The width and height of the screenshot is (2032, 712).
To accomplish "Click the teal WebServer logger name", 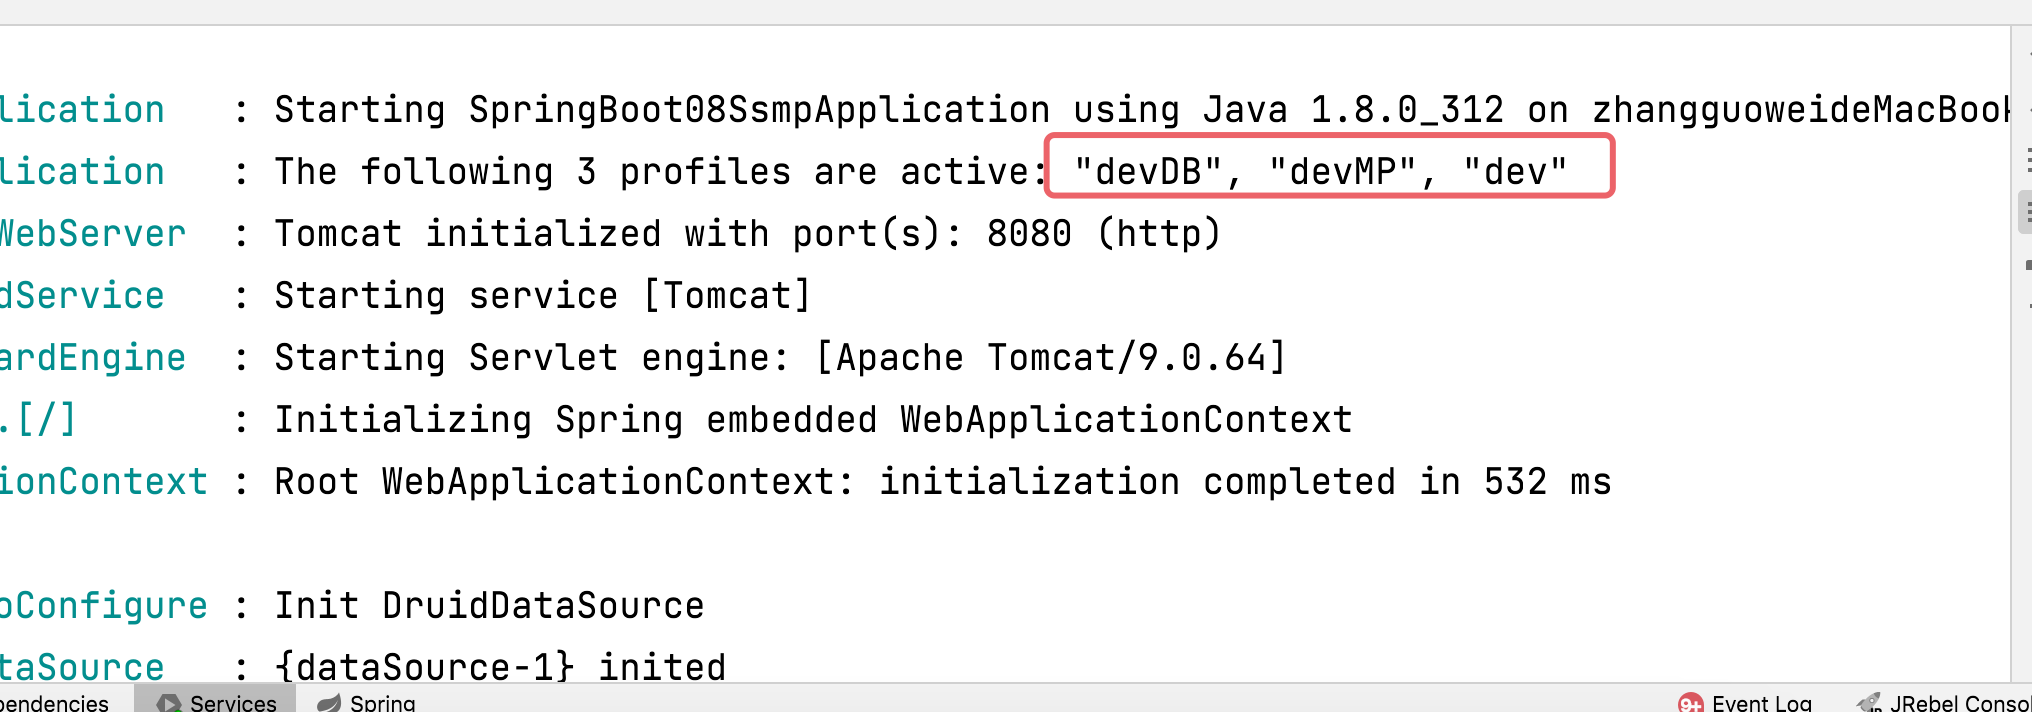I will 93,234.
